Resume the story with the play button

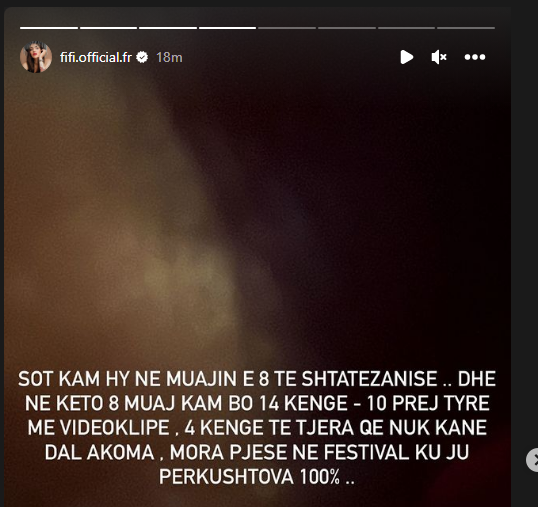[407, 57]
